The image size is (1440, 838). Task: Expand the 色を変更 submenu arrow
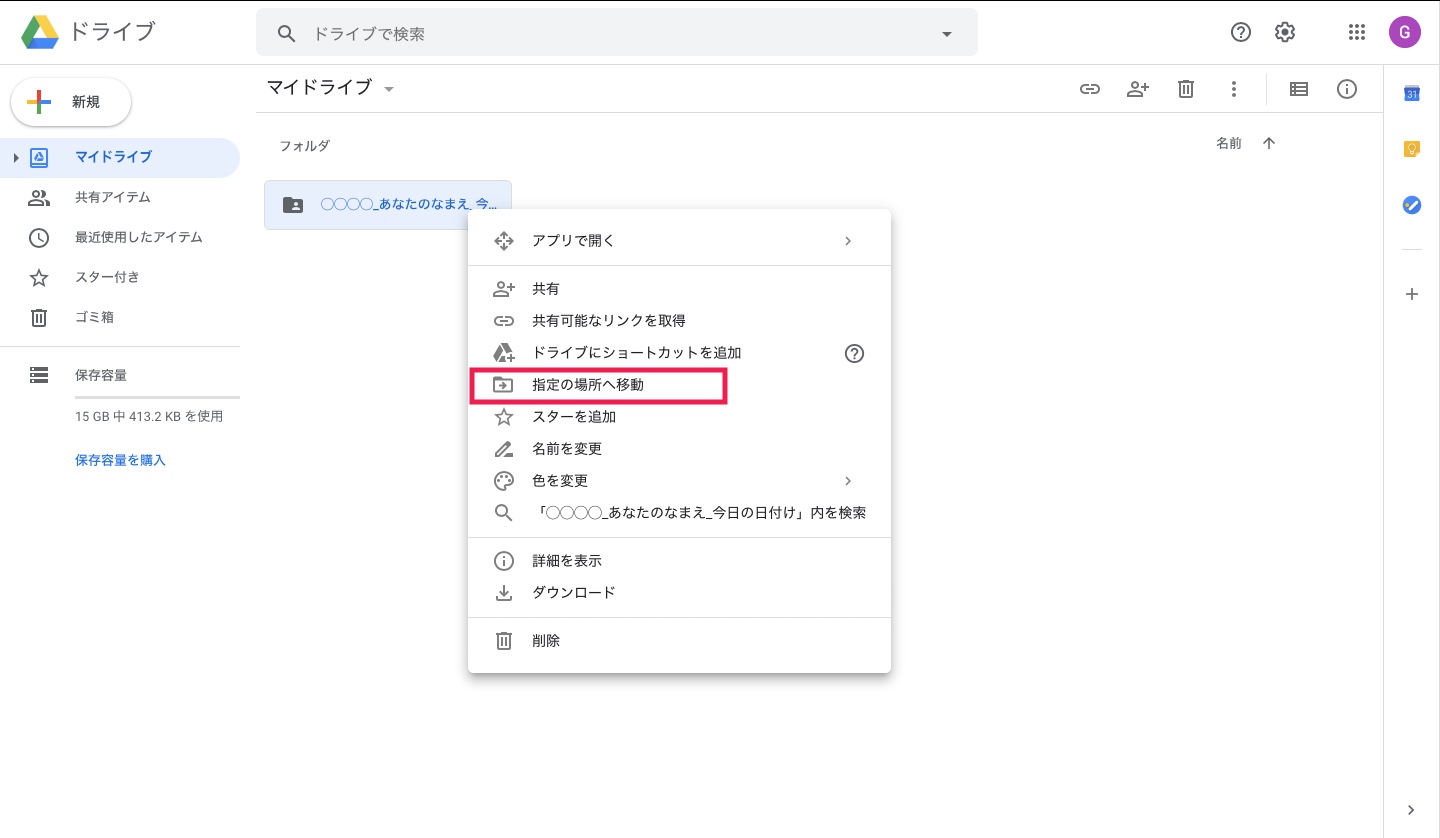point(848,481)
